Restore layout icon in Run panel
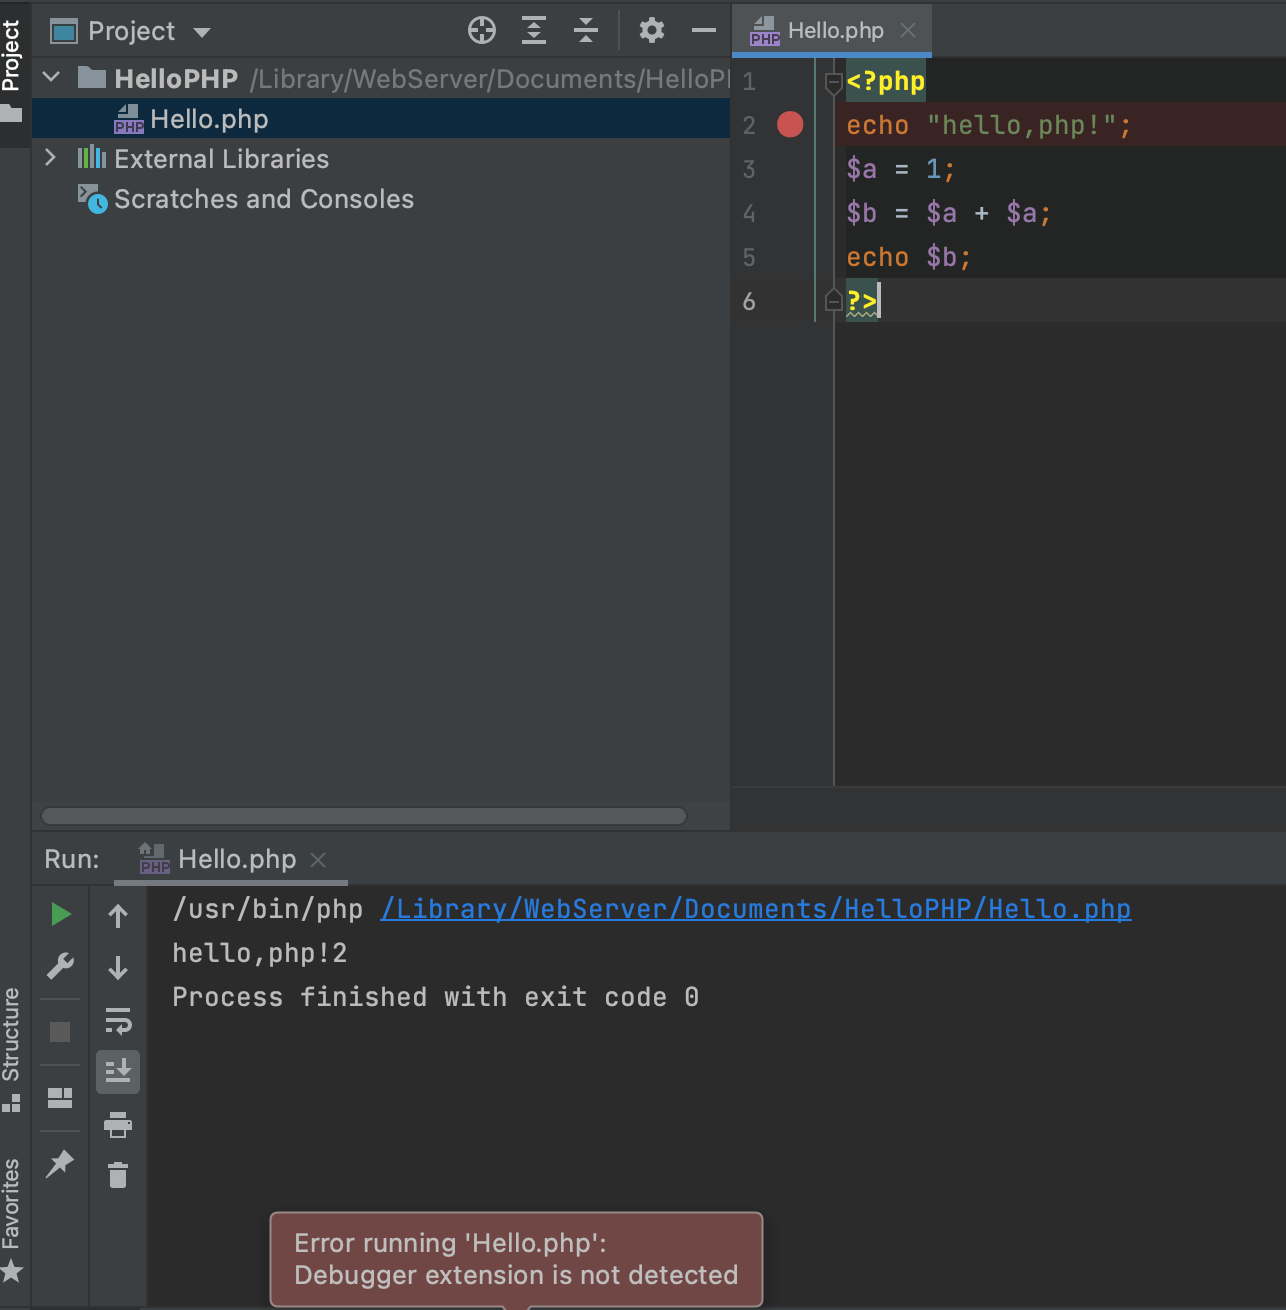The image size is (1286, 1310). click(60, 1098)
